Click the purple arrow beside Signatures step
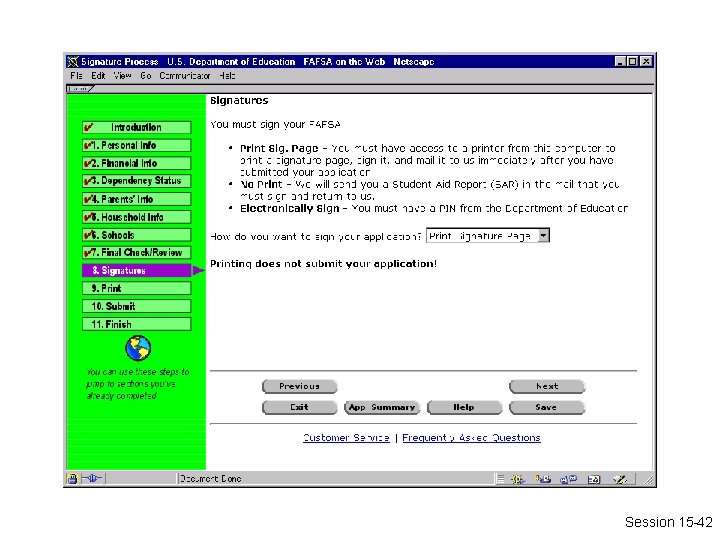The image size is (720, 540). point(198,270)
